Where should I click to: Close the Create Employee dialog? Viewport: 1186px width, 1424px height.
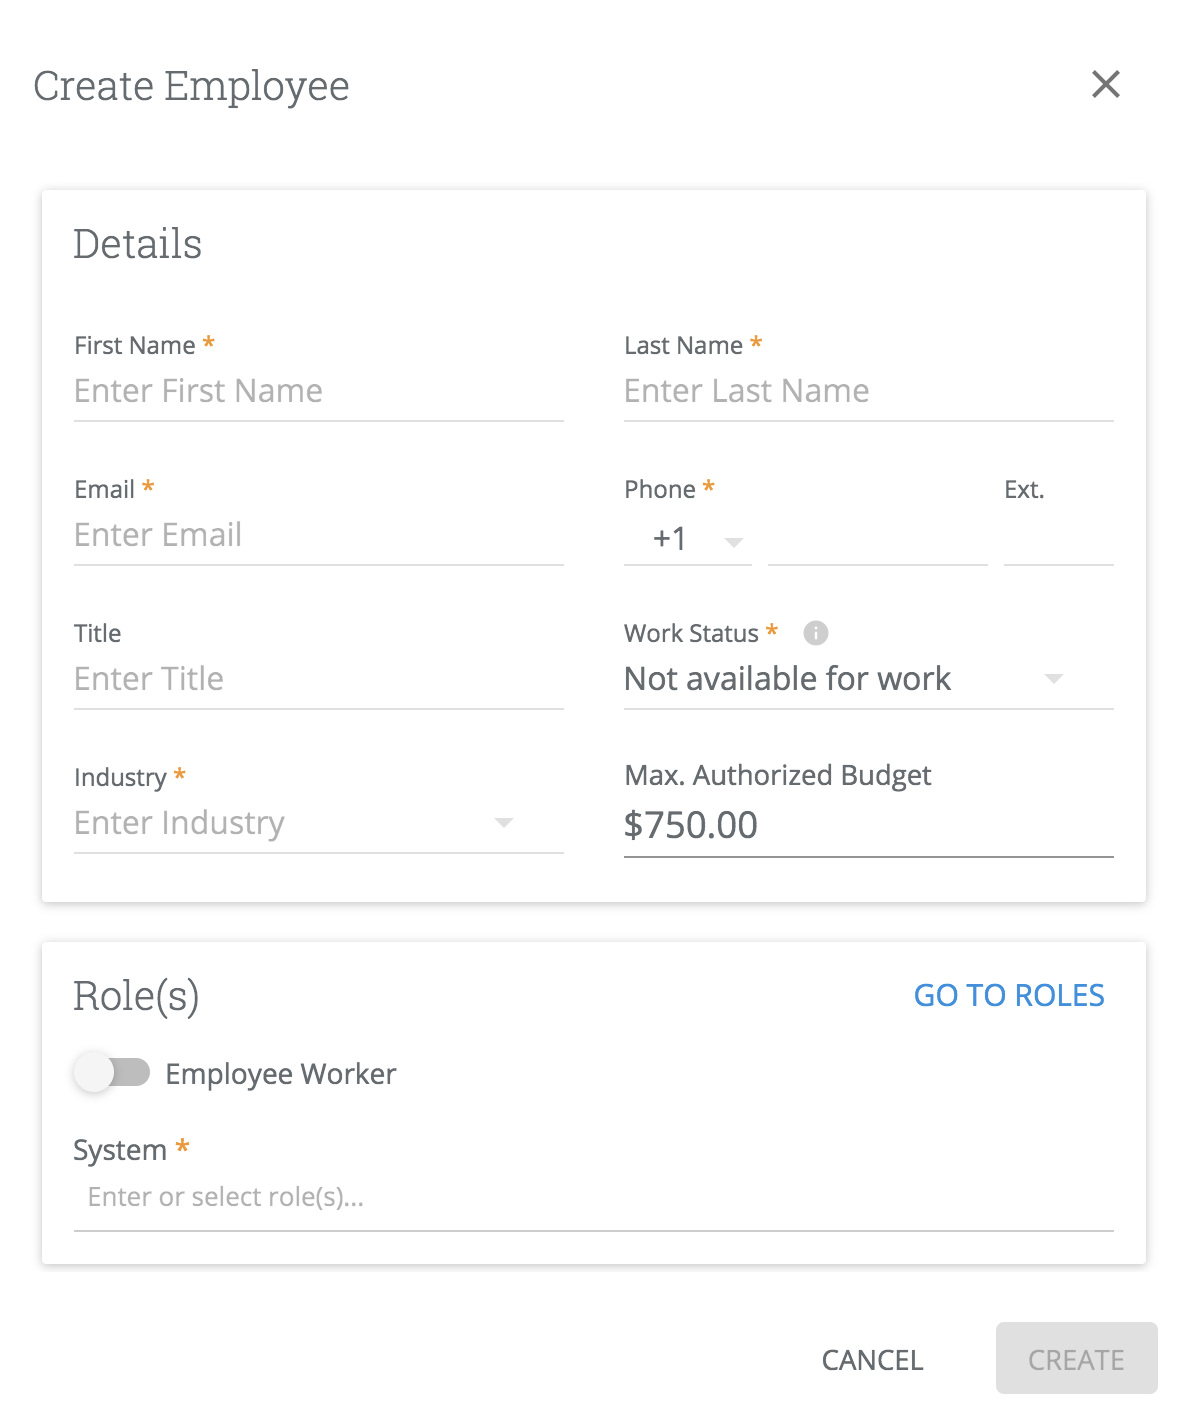[x=1105, y=84]
